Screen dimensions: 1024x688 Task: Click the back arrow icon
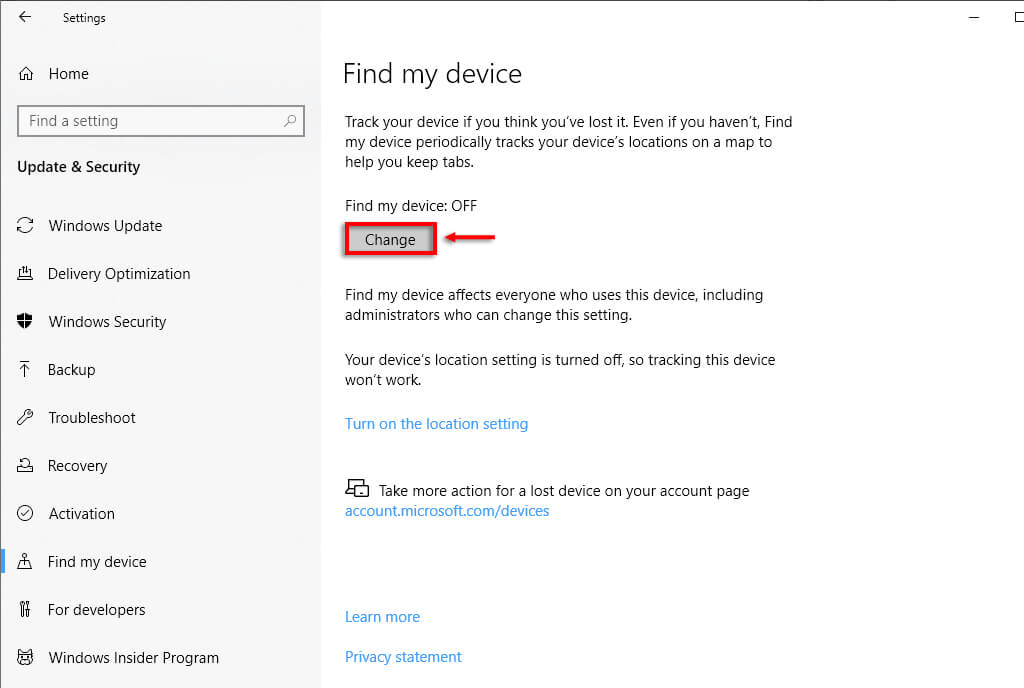(25, 17)
